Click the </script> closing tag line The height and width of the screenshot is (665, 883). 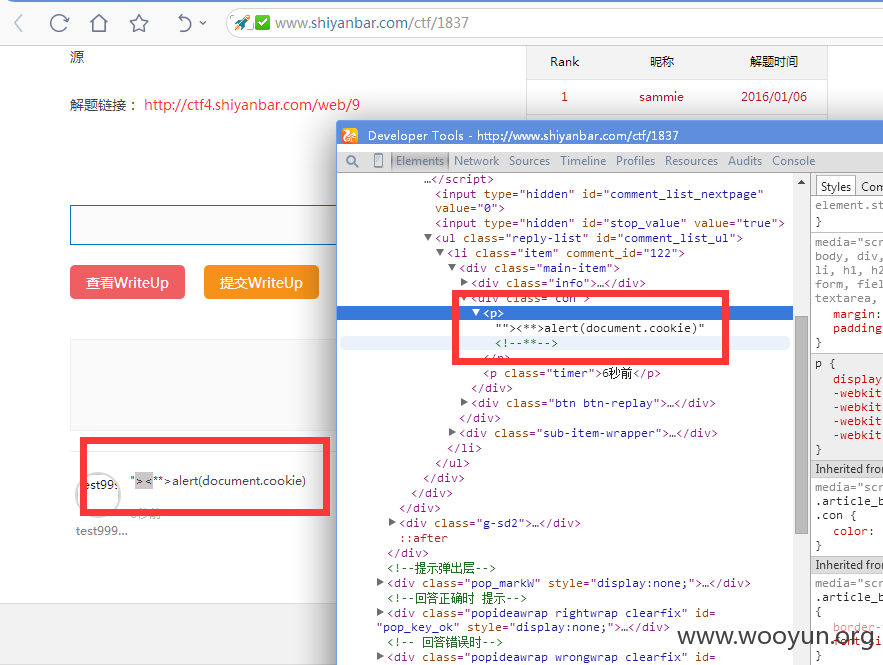click(x=459, y=179)
